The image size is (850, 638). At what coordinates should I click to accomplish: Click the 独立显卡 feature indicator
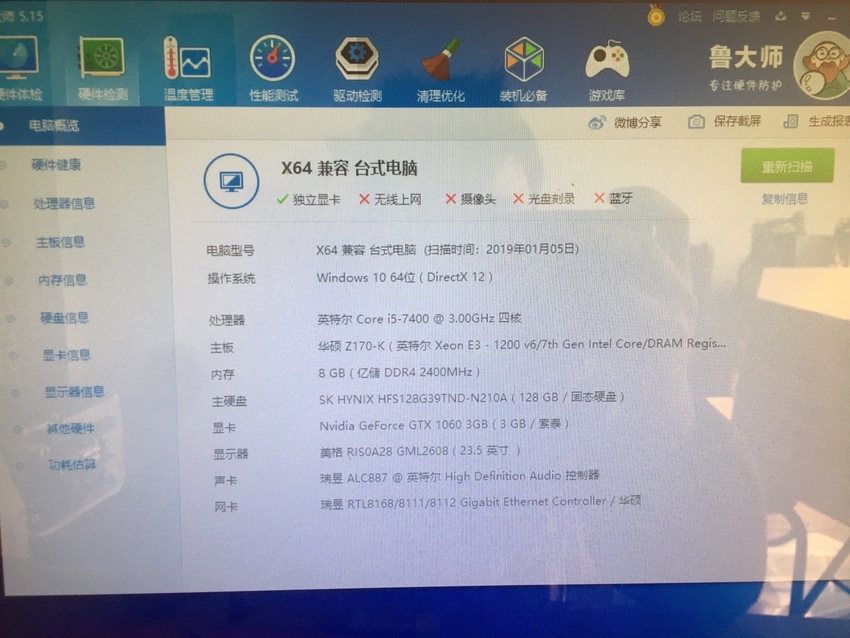(x=308, y=200)
